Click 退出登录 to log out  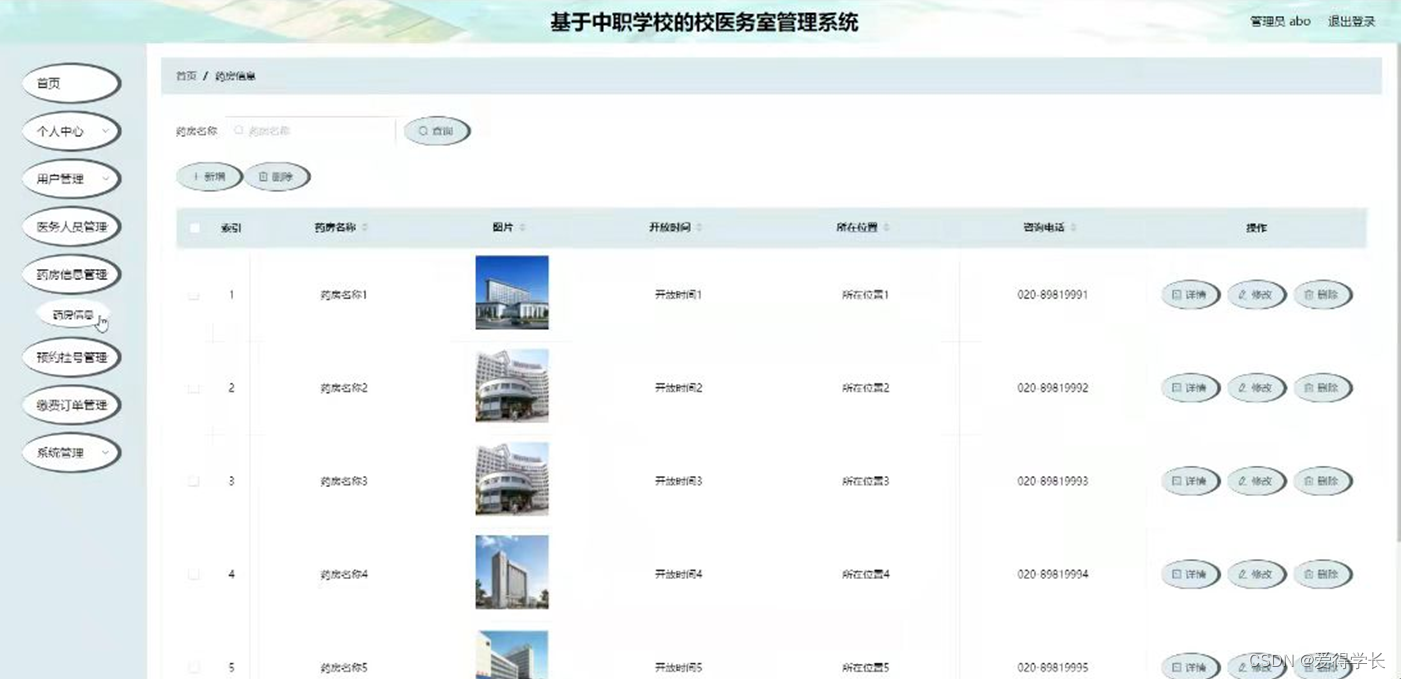point(1351,21)
